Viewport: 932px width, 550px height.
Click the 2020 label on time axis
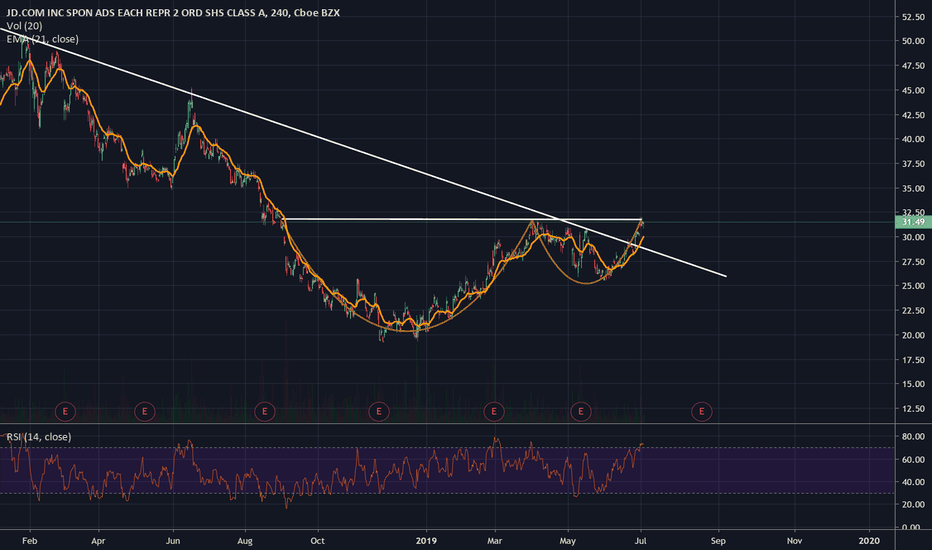(869, 540)
